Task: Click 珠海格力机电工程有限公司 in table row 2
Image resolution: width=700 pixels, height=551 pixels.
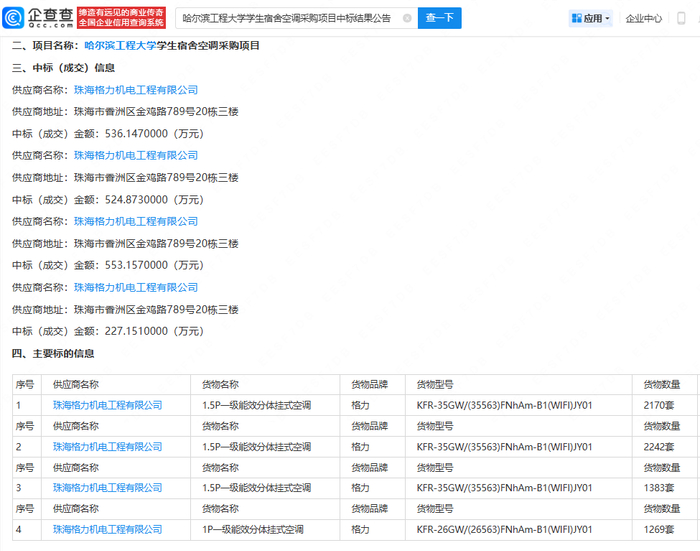Action: (107, 446)
